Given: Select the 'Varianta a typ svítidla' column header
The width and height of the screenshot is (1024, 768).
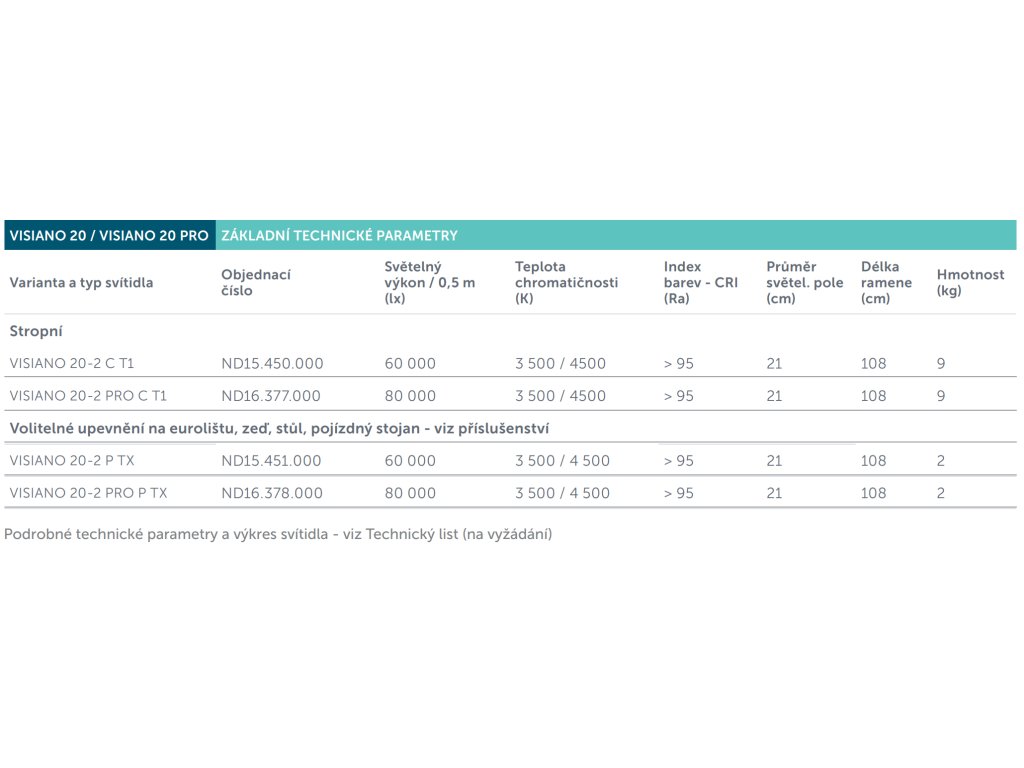Looking at the screenshot, I should tap(81, 283).
